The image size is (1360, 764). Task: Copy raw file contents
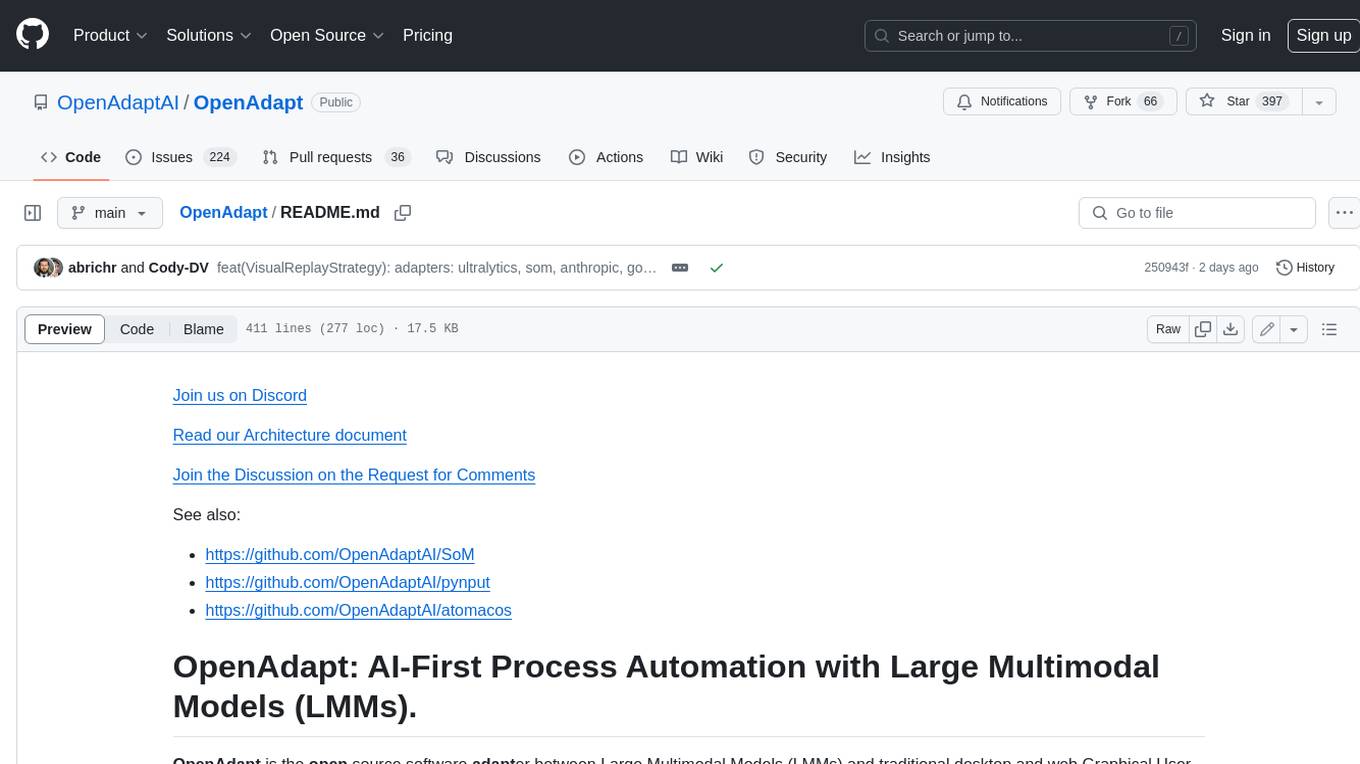[x=1203, y=329]
